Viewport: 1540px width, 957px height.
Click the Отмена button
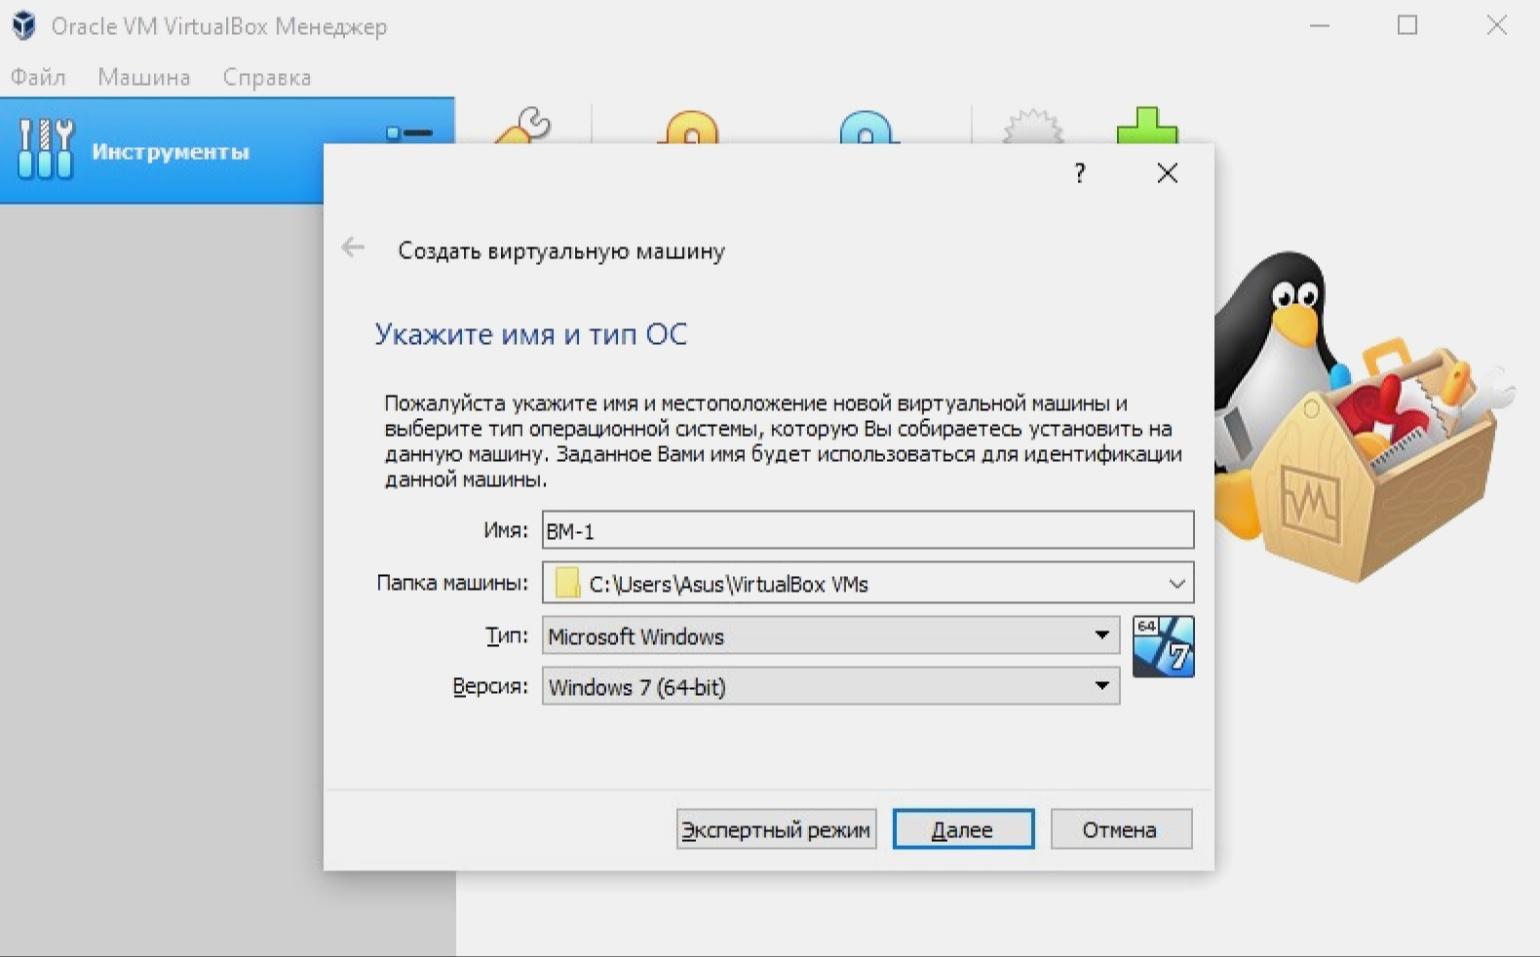click(x=1121, y=829)
